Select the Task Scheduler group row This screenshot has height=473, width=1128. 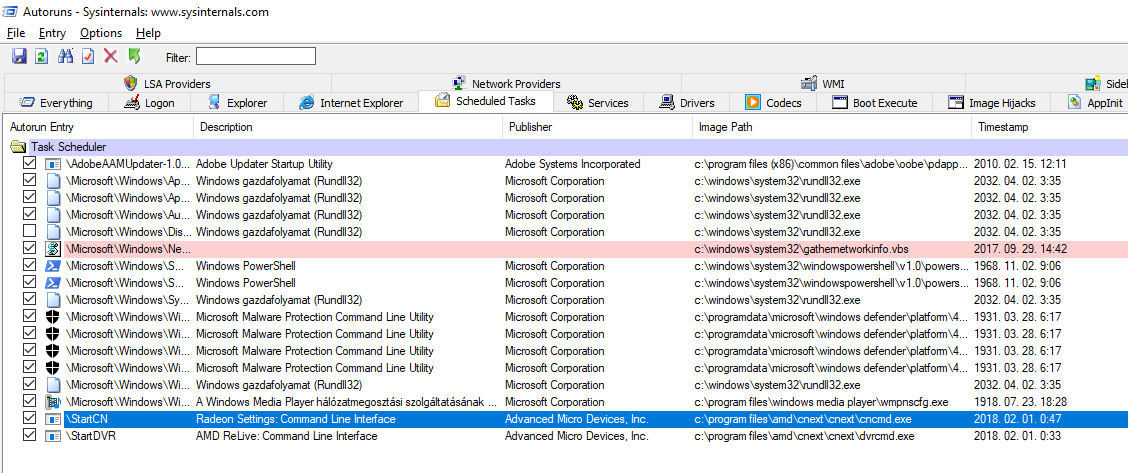pyautogui.click(x=564, y=147)
